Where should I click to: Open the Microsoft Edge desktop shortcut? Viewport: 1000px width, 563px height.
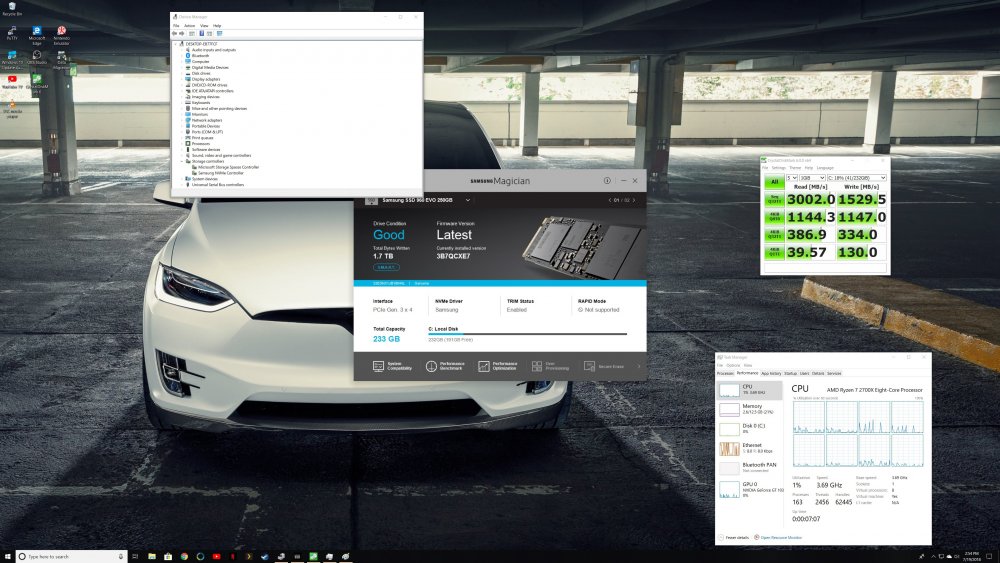coord(36,34)
